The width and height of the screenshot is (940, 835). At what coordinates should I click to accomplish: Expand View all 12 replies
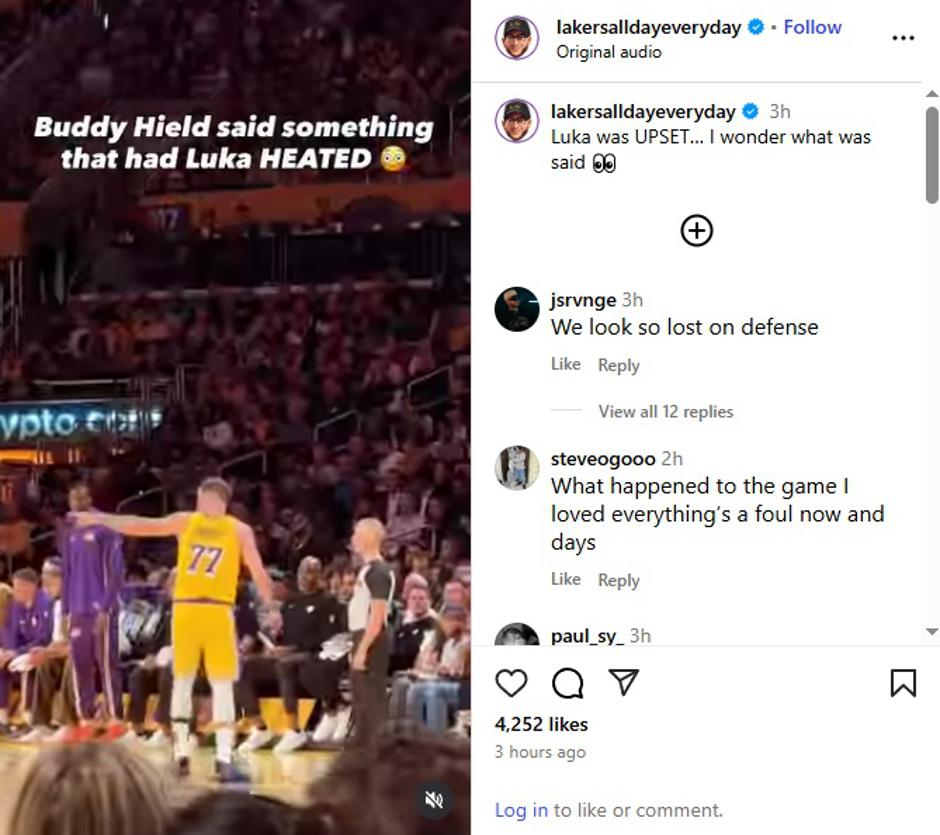pos(665,412)
